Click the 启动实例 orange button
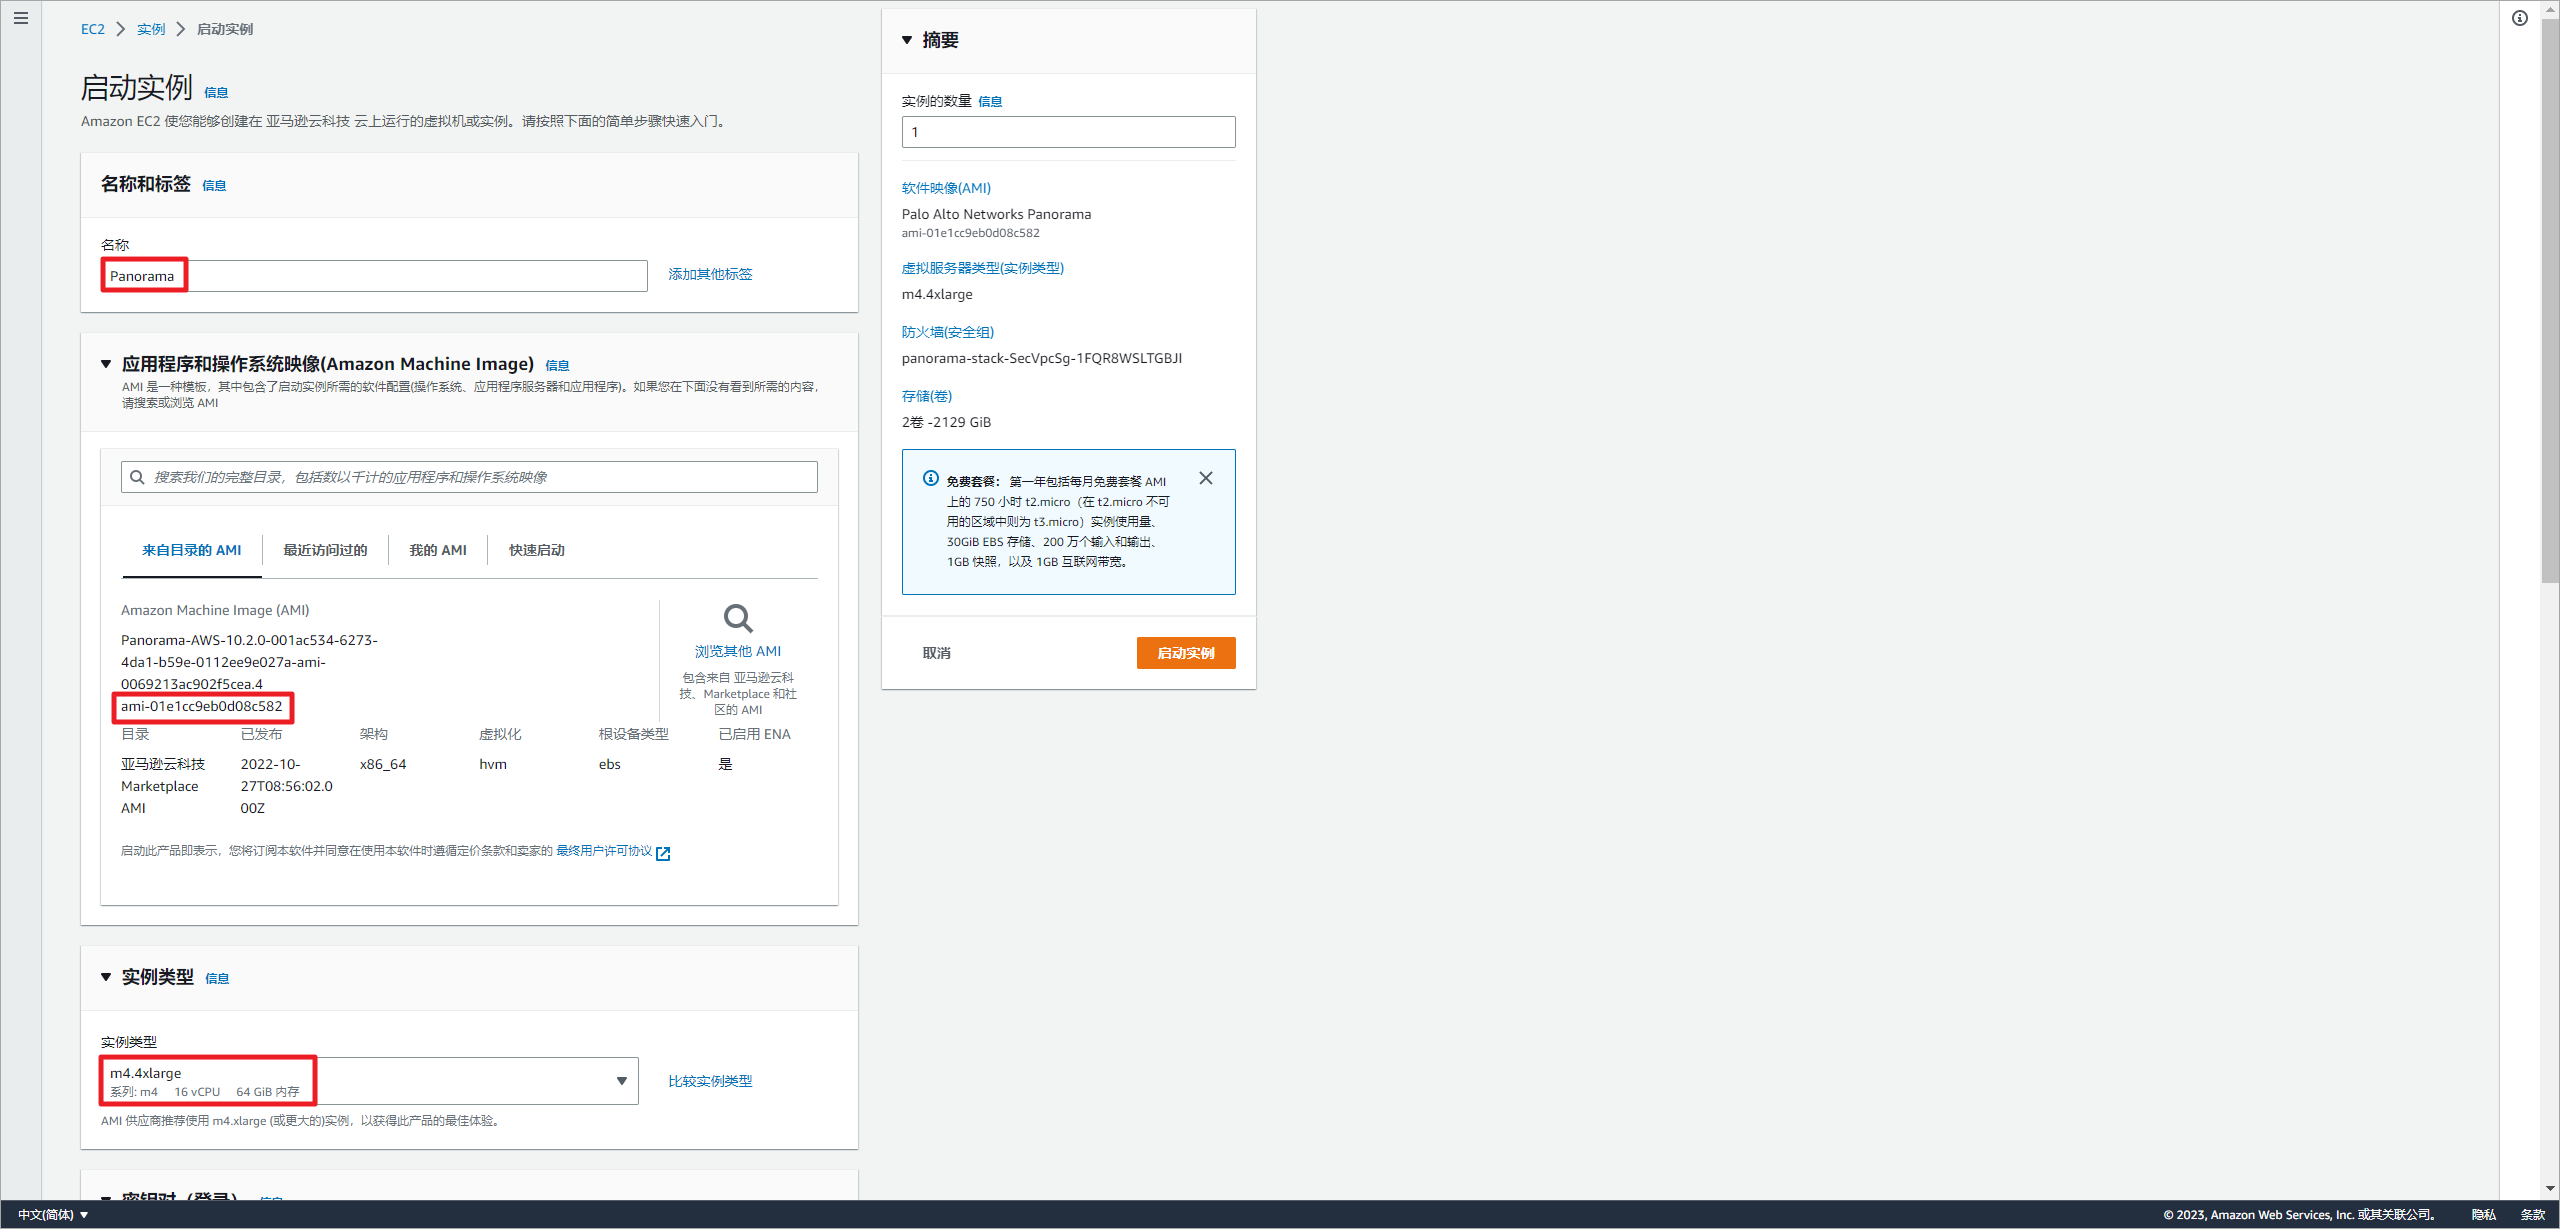The image size is (2560, 1229). pyautogui.click(x=1186, y=653)
